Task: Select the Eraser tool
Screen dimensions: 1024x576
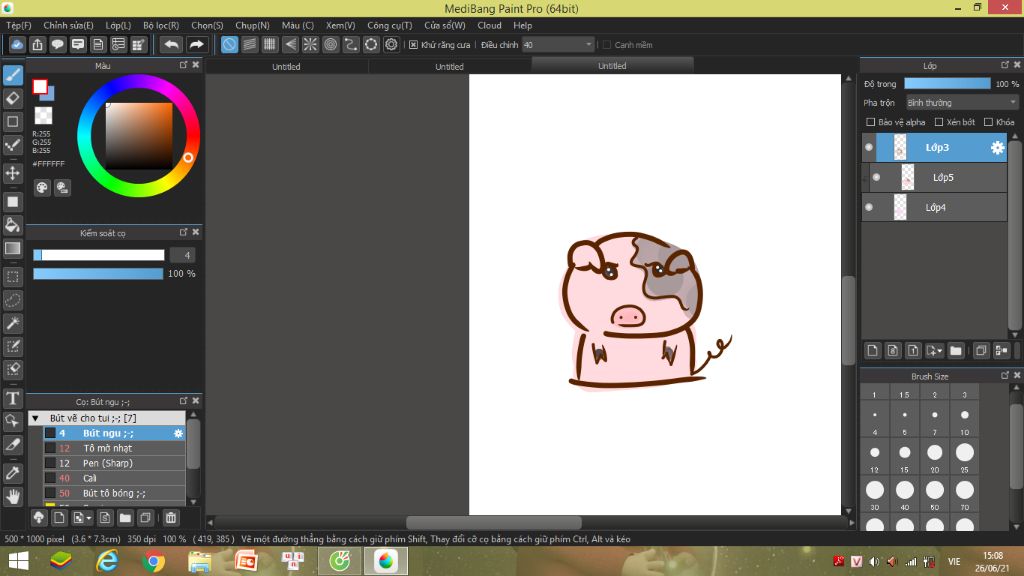Action: 12,98
